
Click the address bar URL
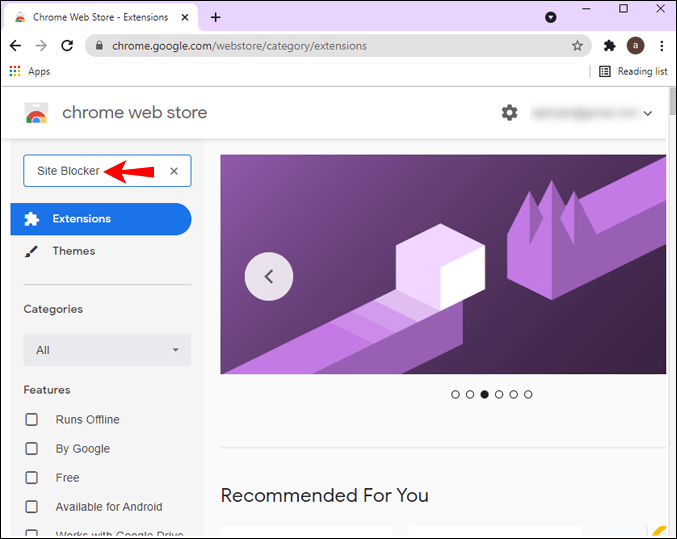(x=240, y=46)
